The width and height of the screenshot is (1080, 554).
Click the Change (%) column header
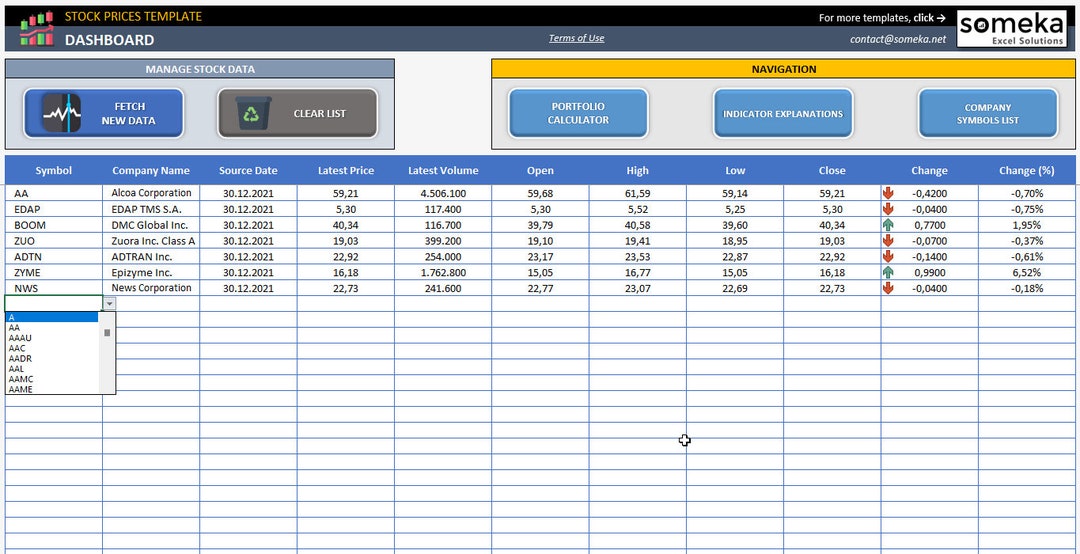point(1026,170)
